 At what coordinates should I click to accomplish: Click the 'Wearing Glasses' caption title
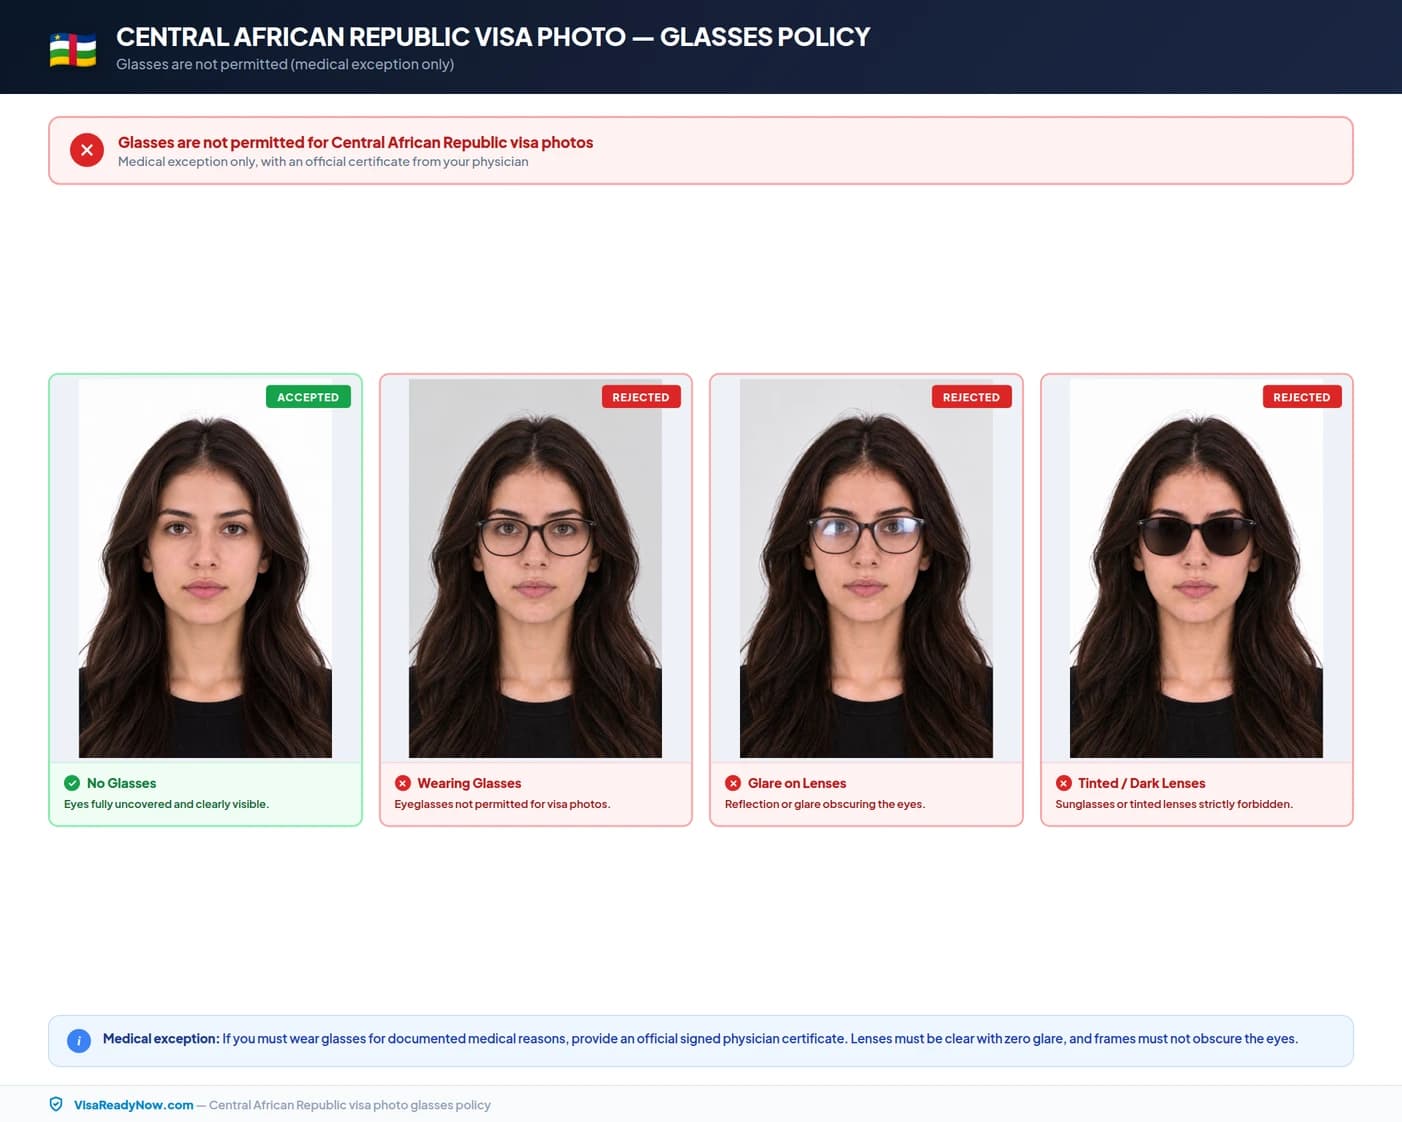click(x=469, y=783)
